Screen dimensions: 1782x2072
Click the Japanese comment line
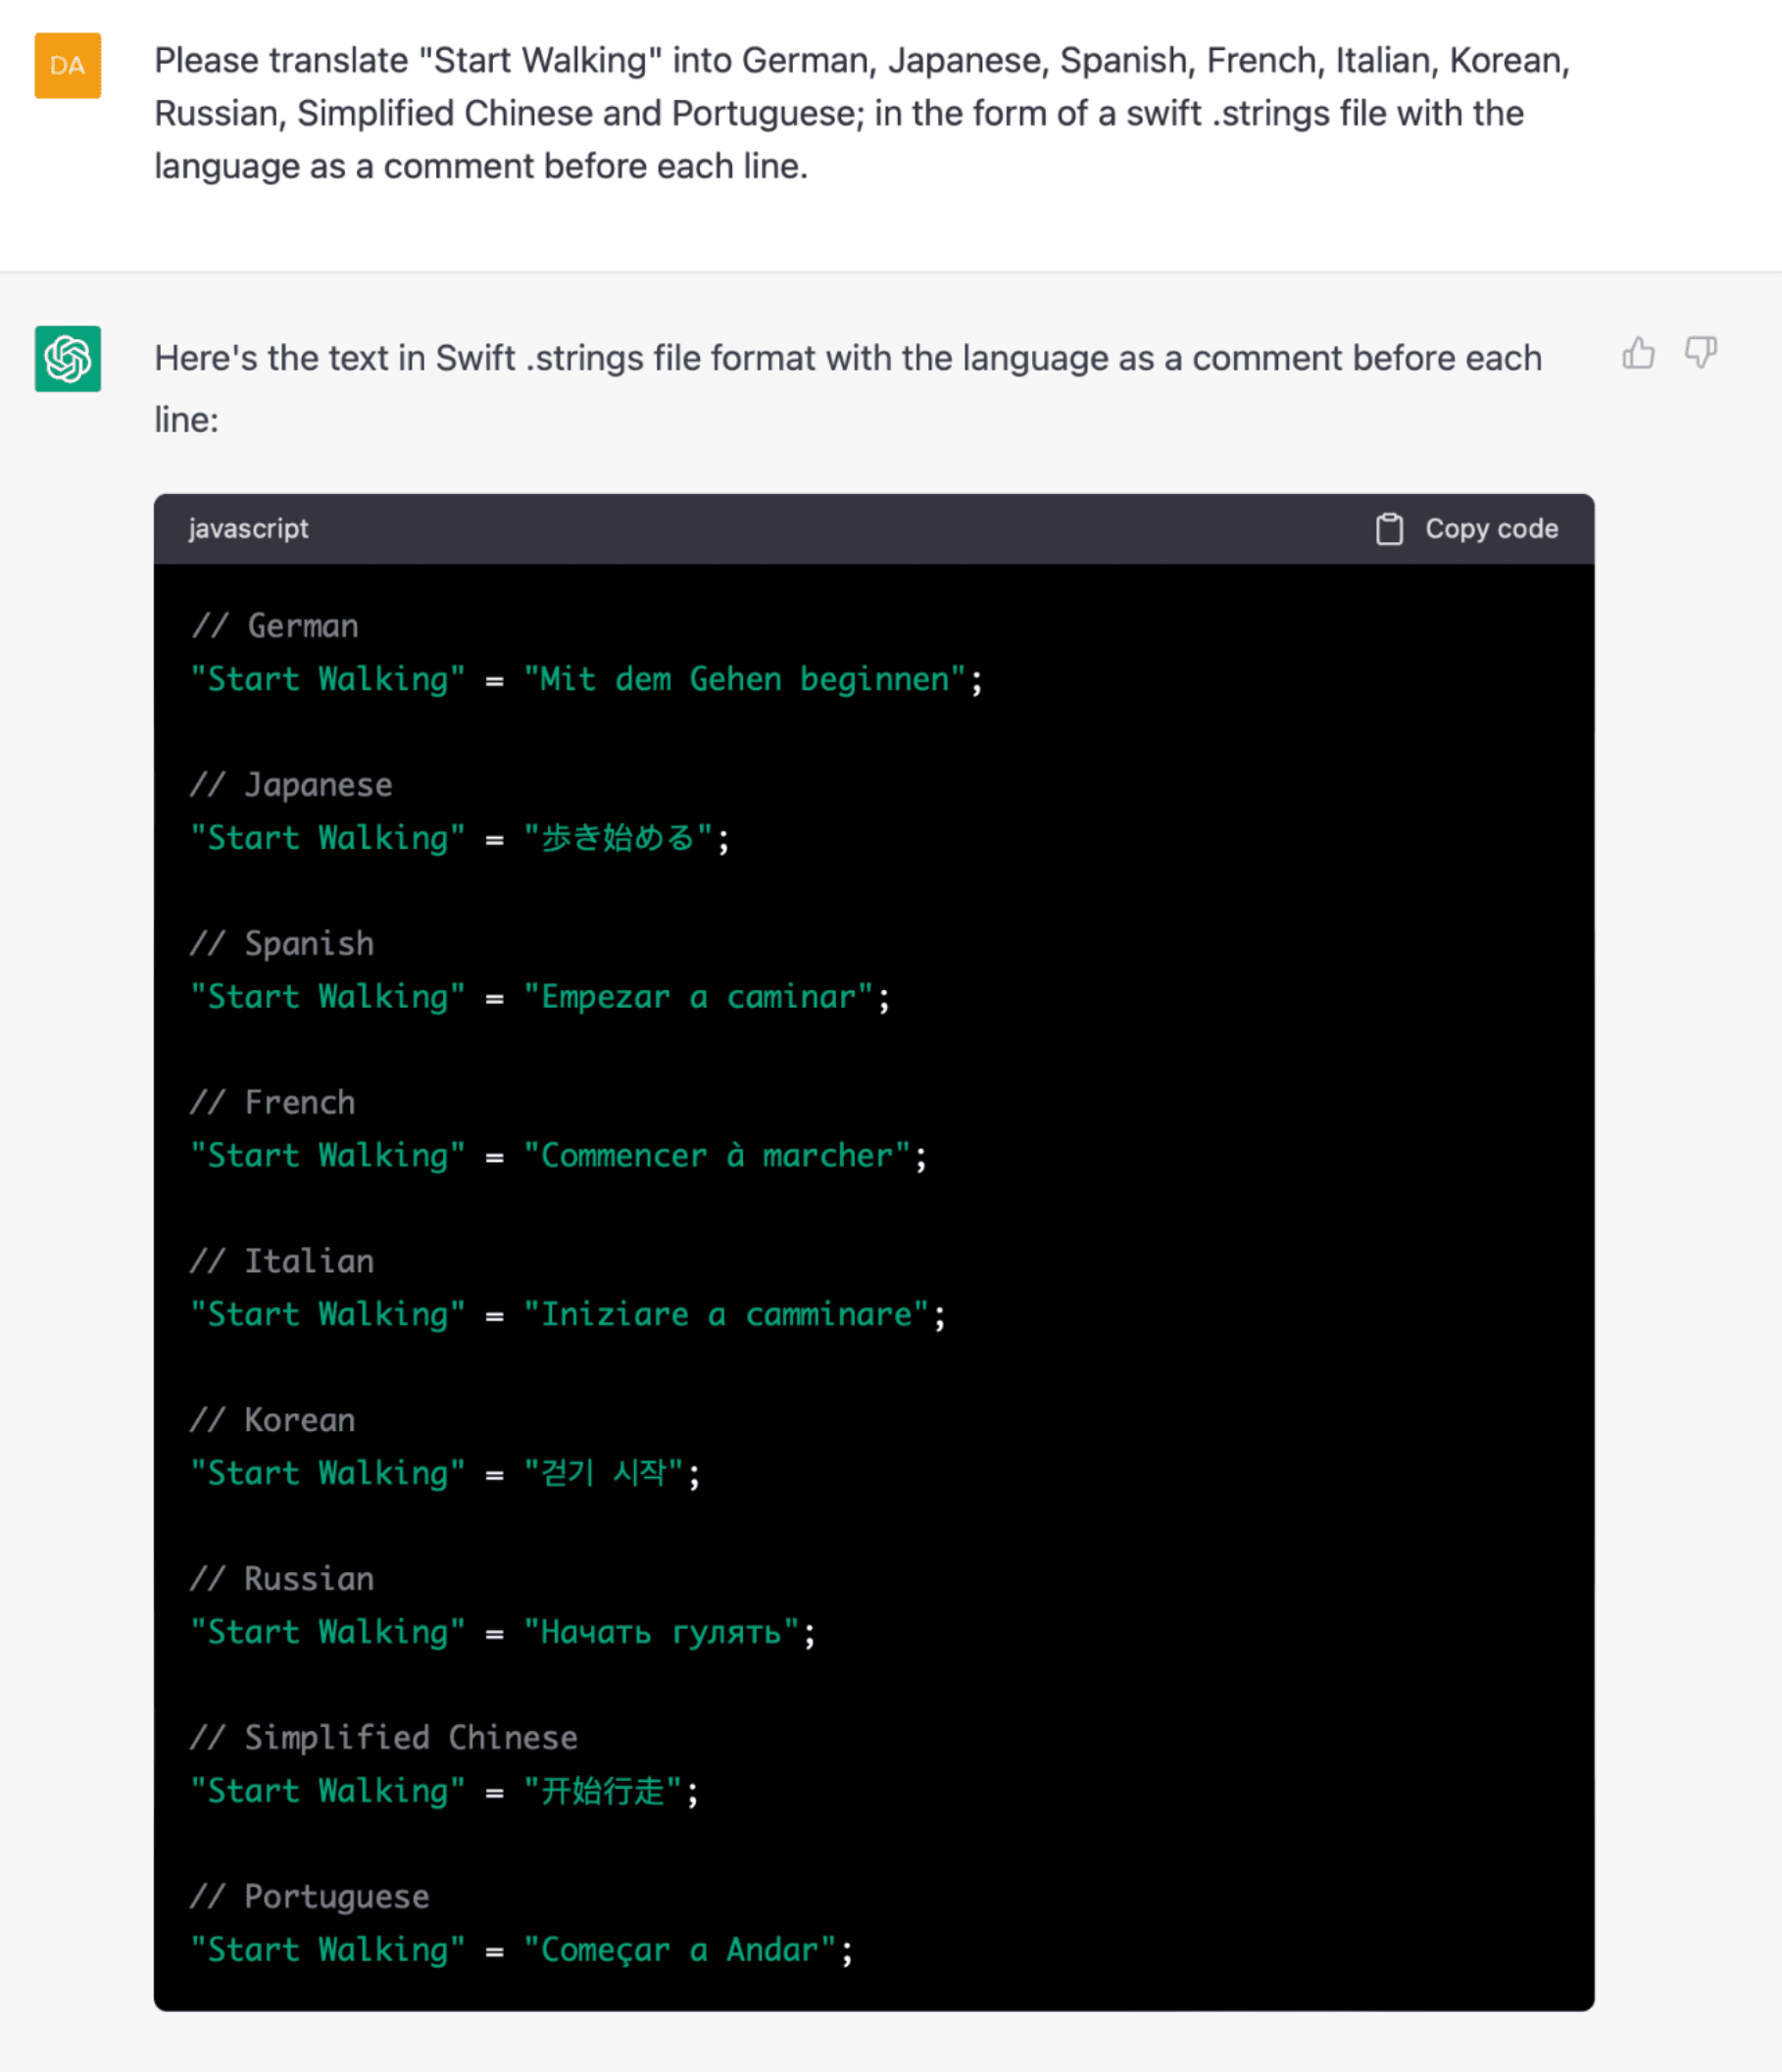point(290,784)
